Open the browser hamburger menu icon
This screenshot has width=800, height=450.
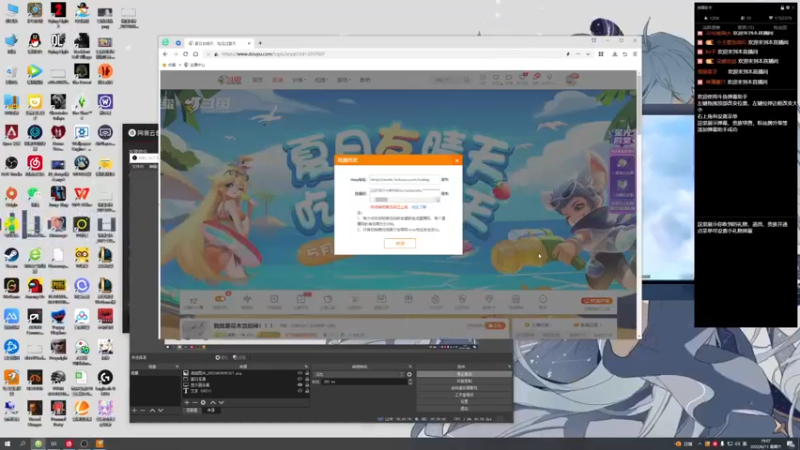pos(635,54)
